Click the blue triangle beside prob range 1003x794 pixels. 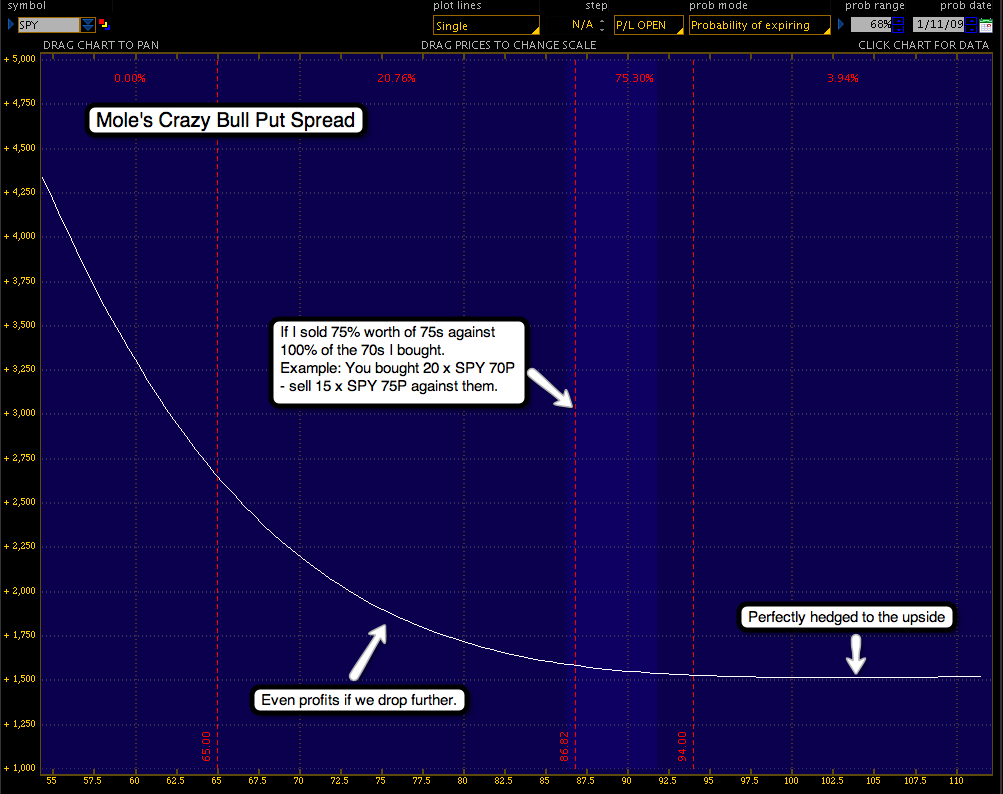tap(841, 24)
